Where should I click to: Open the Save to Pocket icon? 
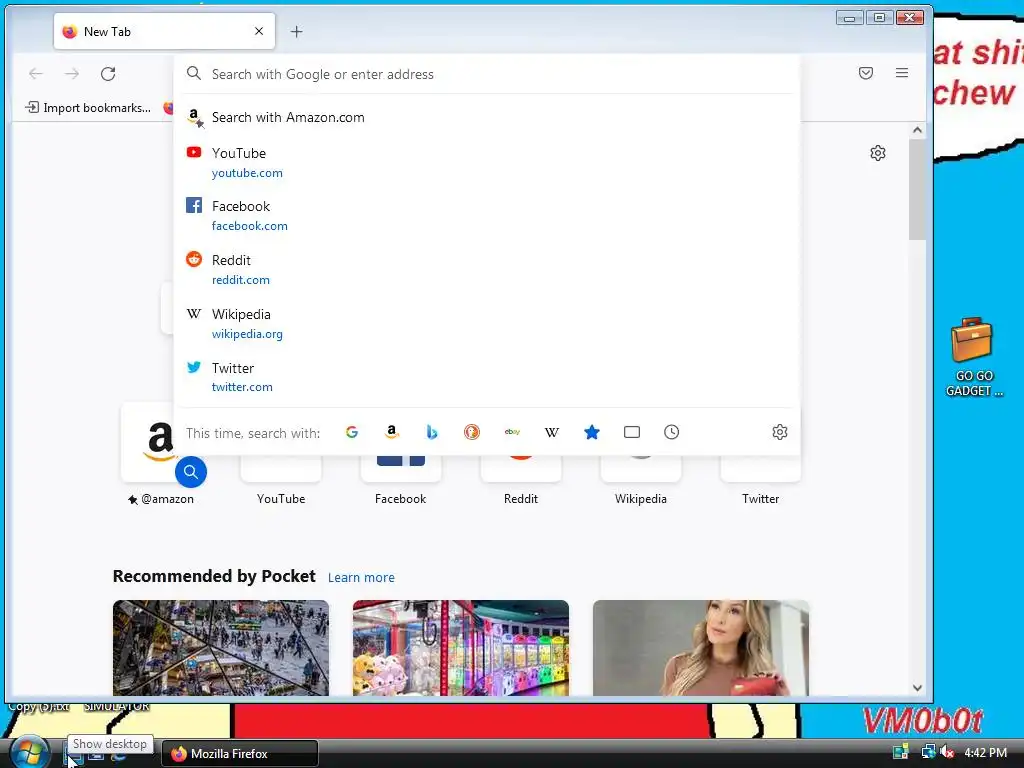866,73
